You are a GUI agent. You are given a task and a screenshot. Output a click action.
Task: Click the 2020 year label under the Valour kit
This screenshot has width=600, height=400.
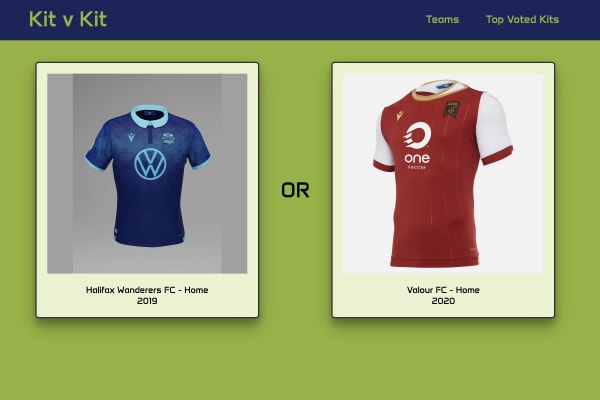pyautogui.click(x=443, y=301)
